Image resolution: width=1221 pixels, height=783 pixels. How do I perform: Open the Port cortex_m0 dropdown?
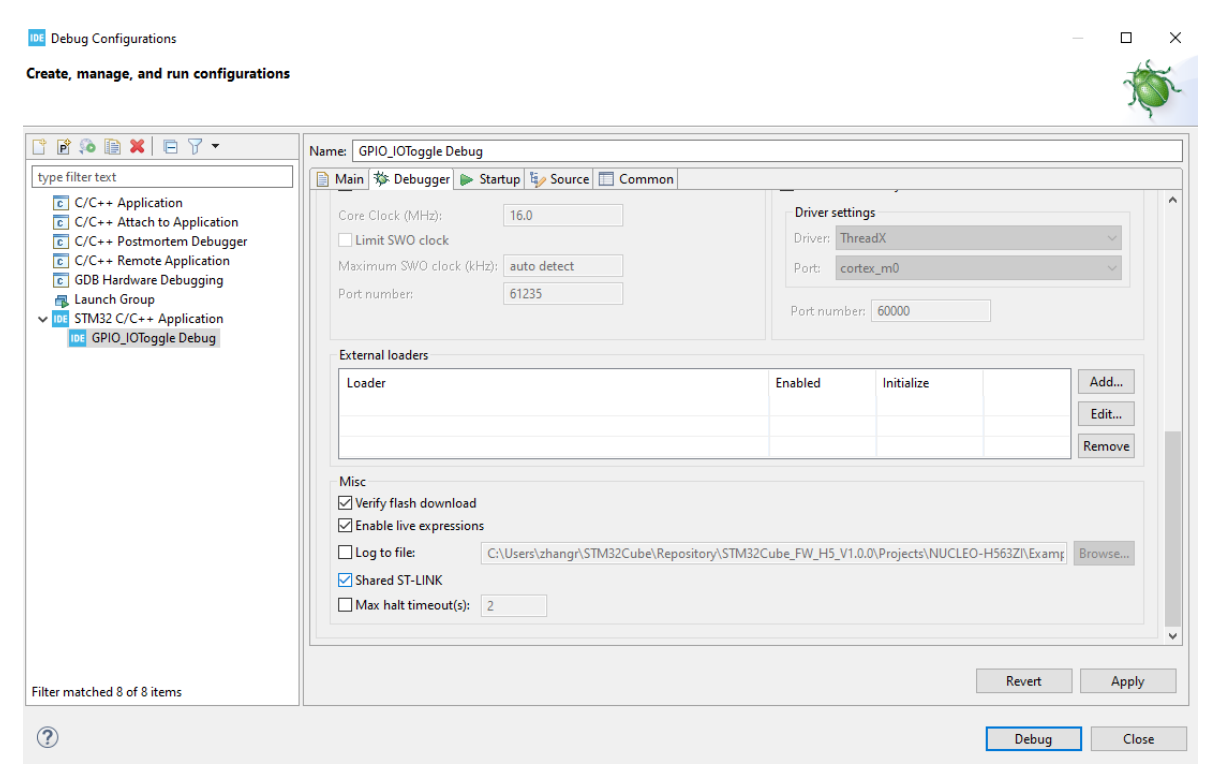point(978,268)
